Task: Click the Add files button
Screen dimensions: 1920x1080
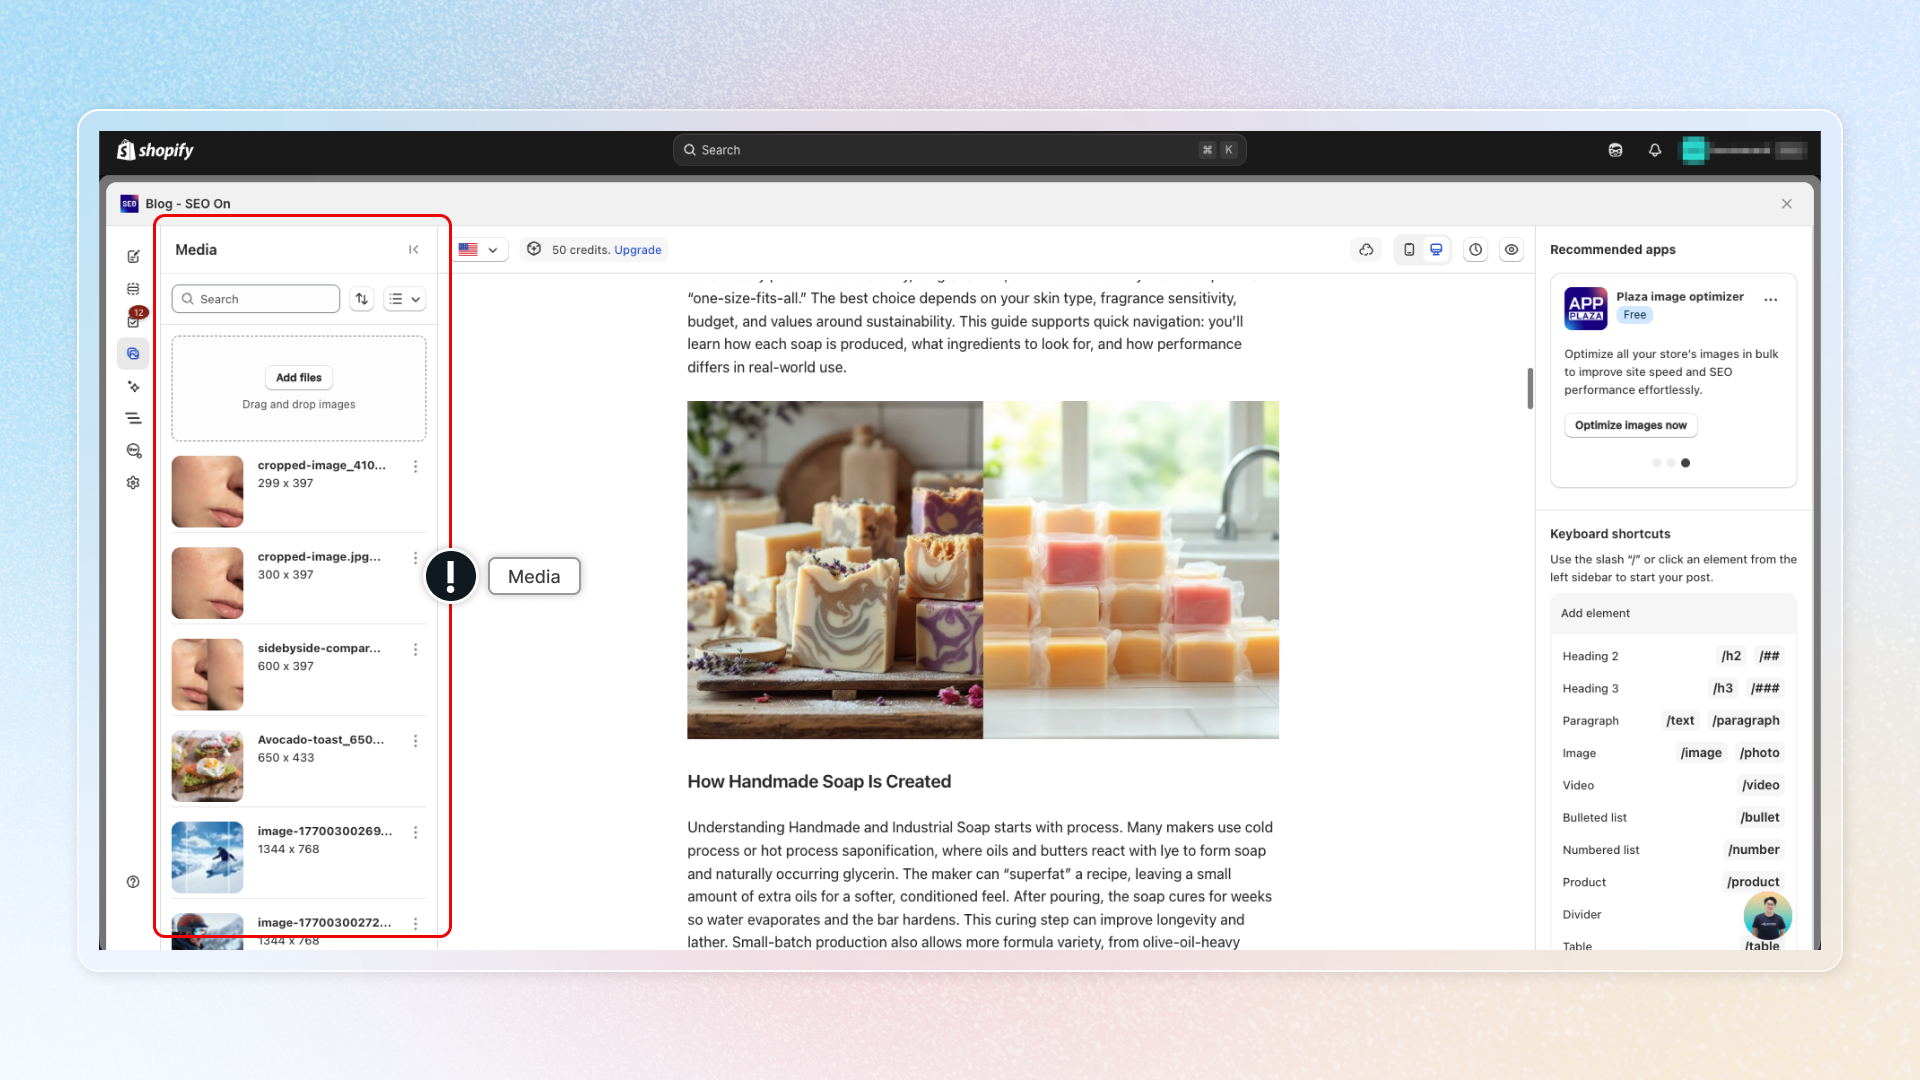Action: 299,378
